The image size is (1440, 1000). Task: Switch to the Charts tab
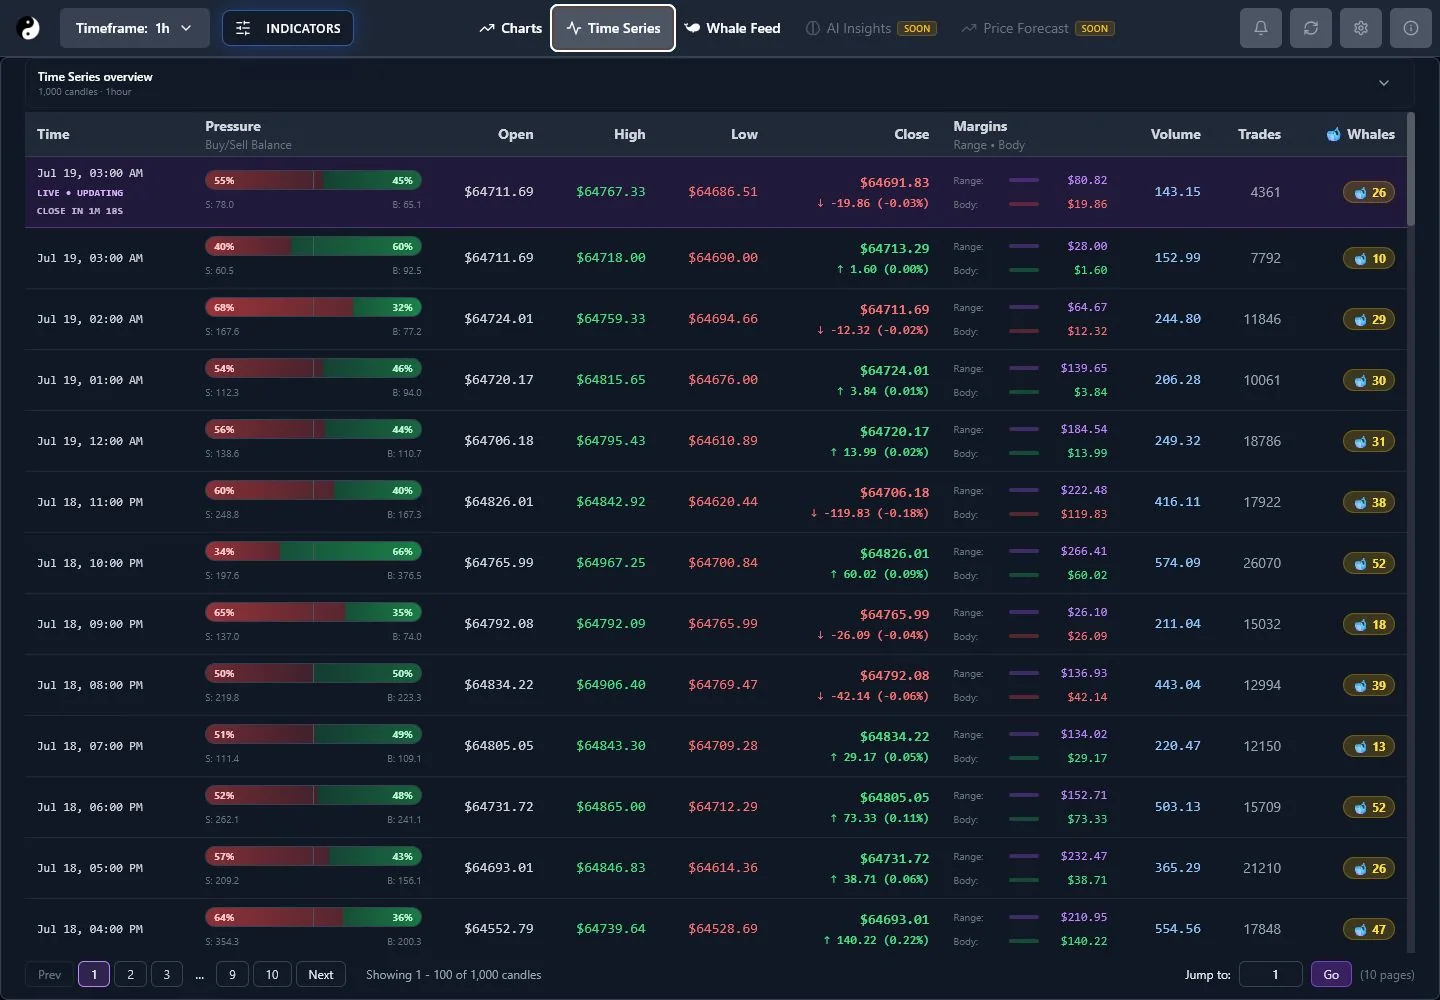510,28
